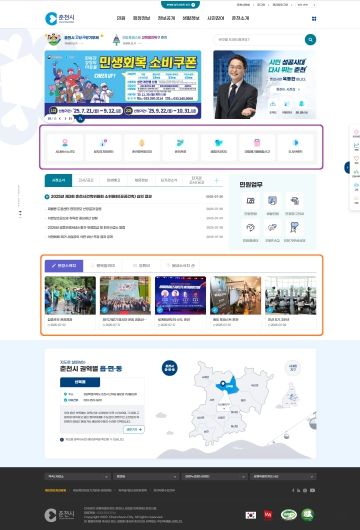
Task: Click the Korean flag icon in footer
Action: tap(251, 515)
